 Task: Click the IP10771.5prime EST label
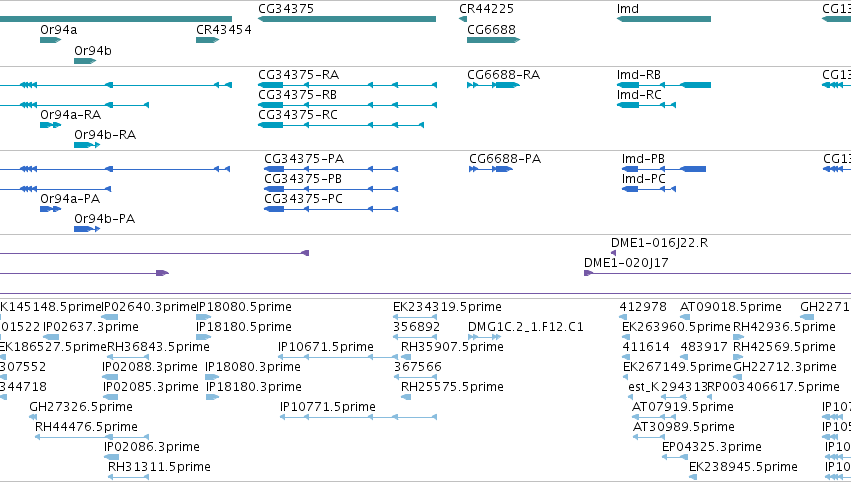point(328,408)
